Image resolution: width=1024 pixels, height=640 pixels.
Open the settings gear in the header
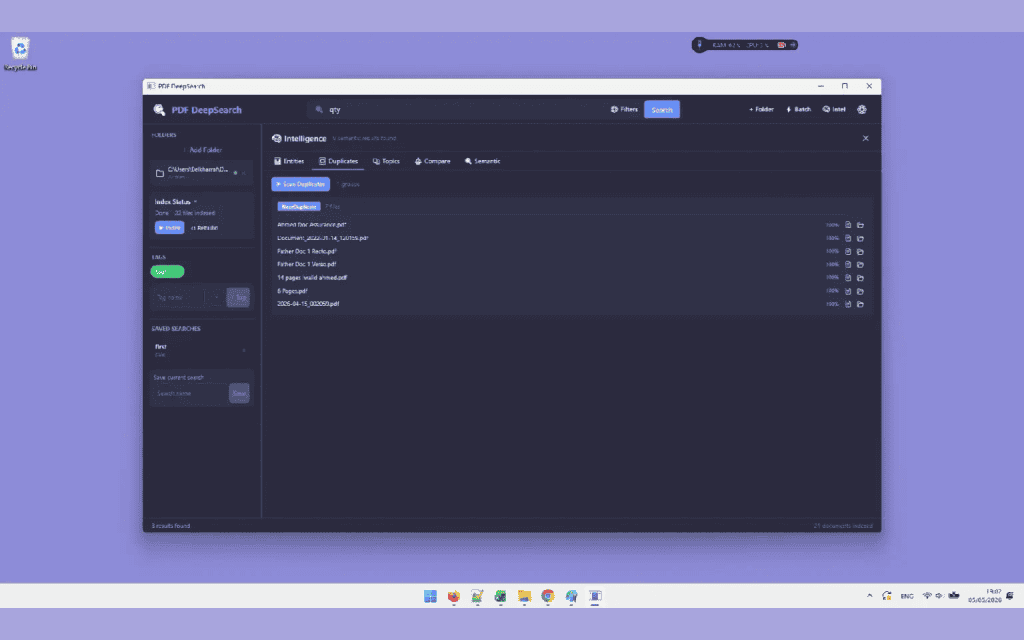click(x=862, y=110)
